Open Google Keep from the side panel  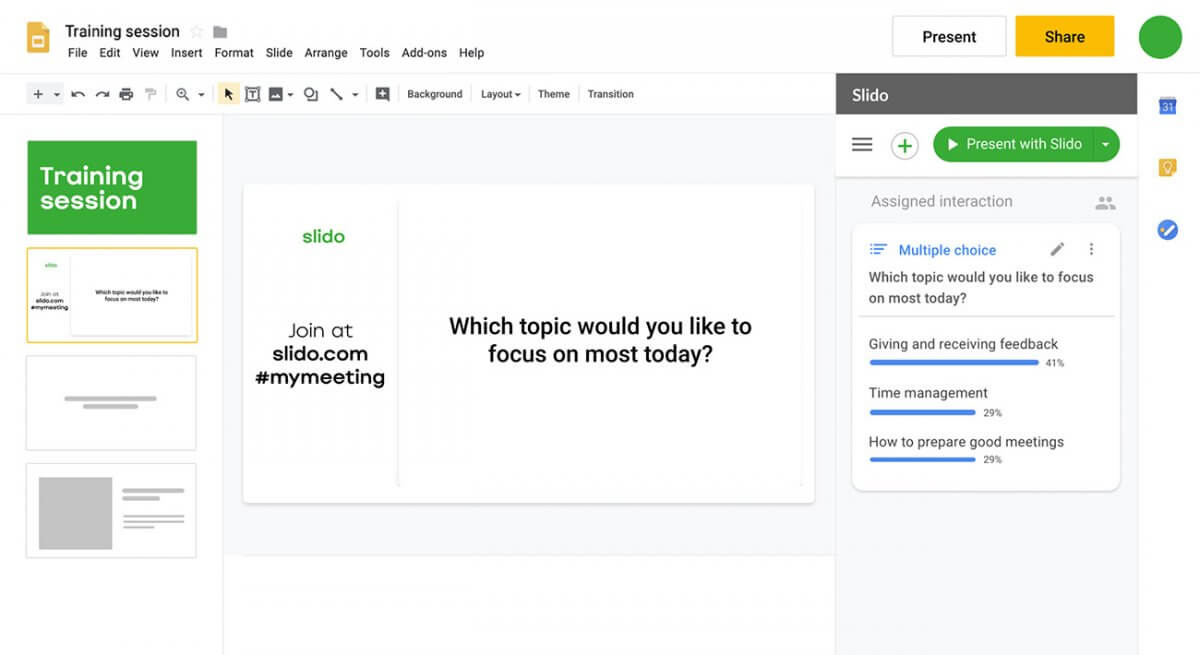click(1168, 167)
